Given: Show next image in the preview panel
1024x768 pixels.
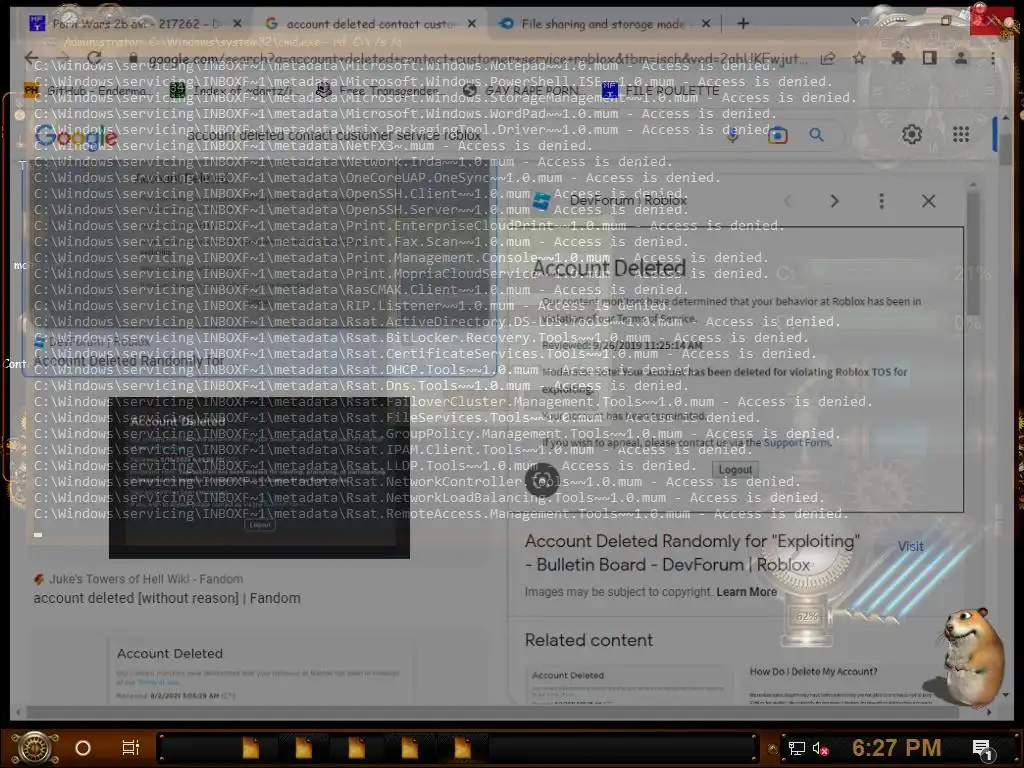Looking at the screenshot, I should [x=834, y=201].
